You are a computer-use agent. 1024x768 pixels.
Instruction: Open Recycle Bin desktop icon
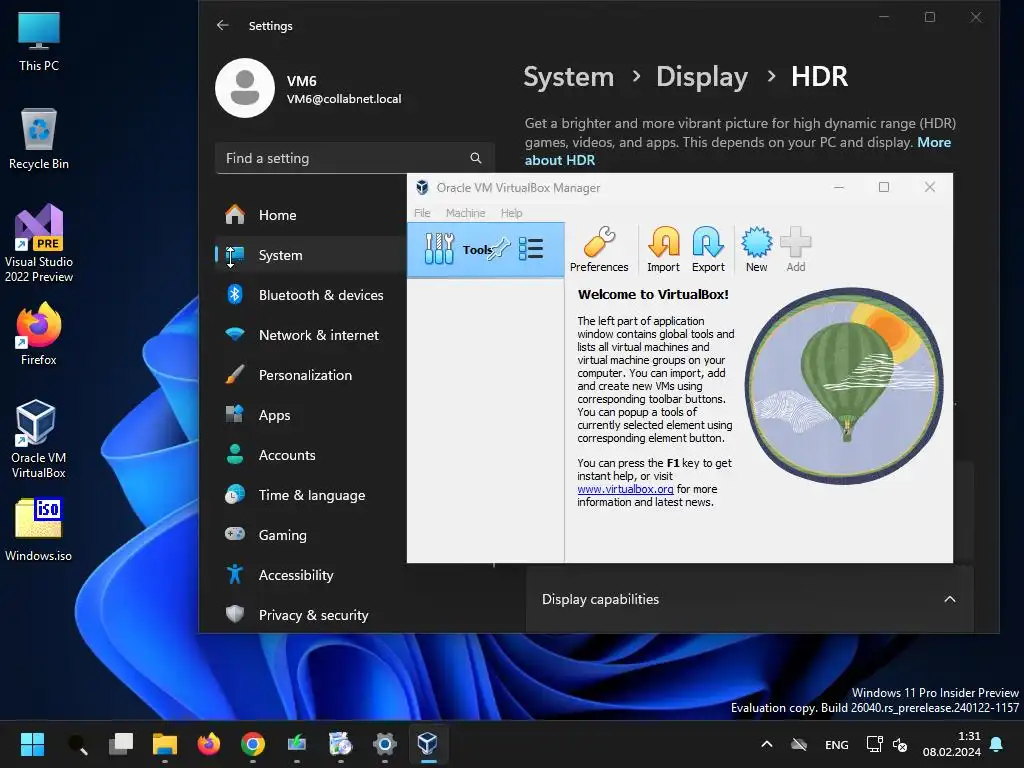pos(39,139)
